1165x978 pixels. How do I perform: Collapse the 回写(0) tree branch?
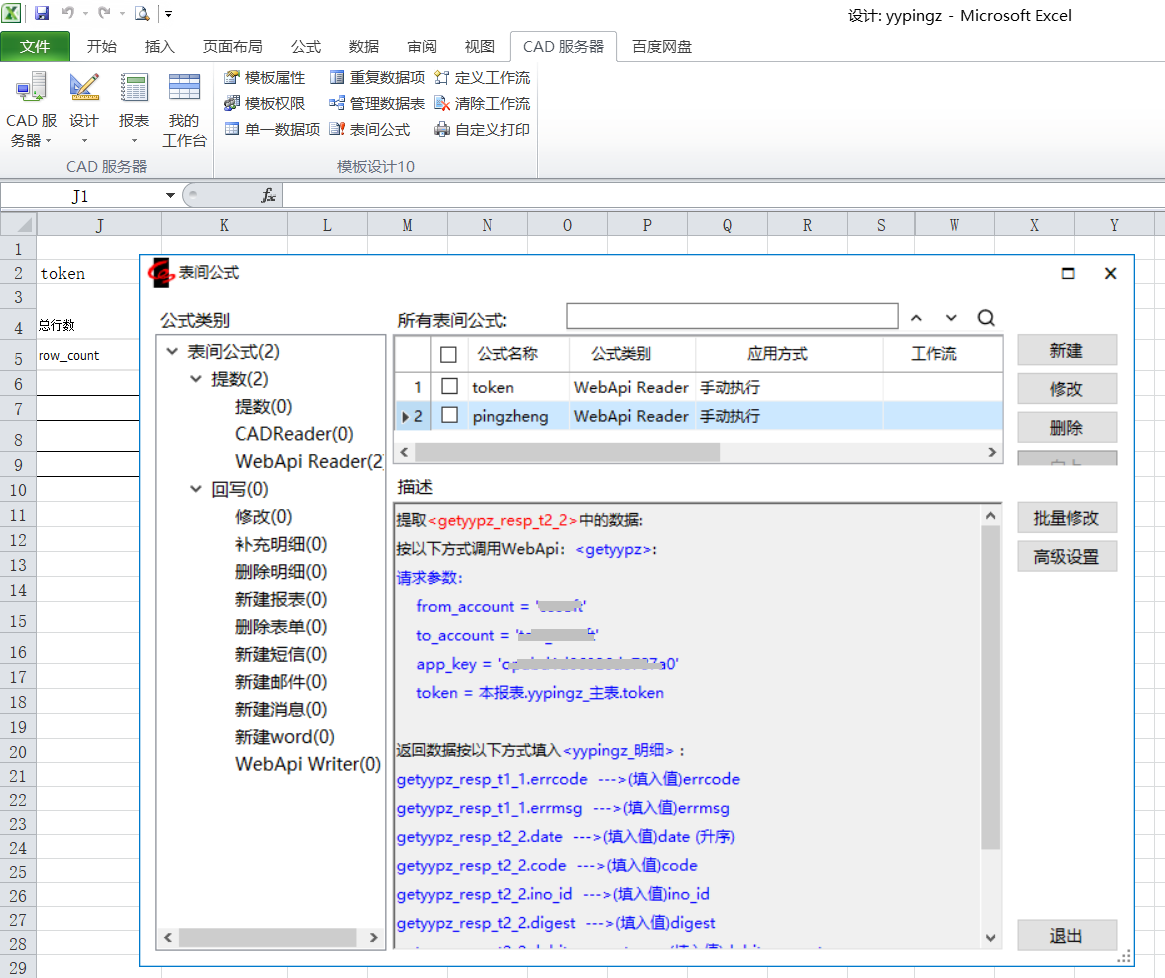(x=196, y=490)
